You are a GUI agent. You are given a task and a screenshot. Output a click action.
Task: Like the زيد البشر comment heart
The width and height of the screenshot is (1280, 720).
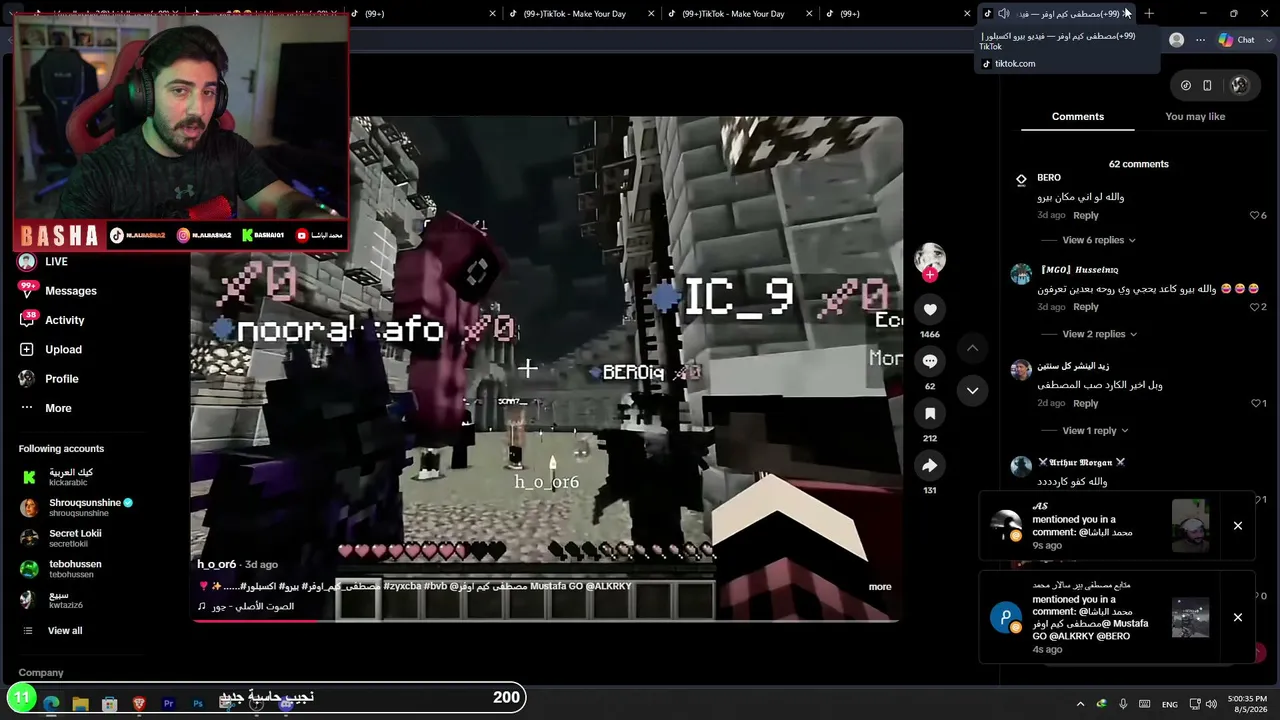1256,403
